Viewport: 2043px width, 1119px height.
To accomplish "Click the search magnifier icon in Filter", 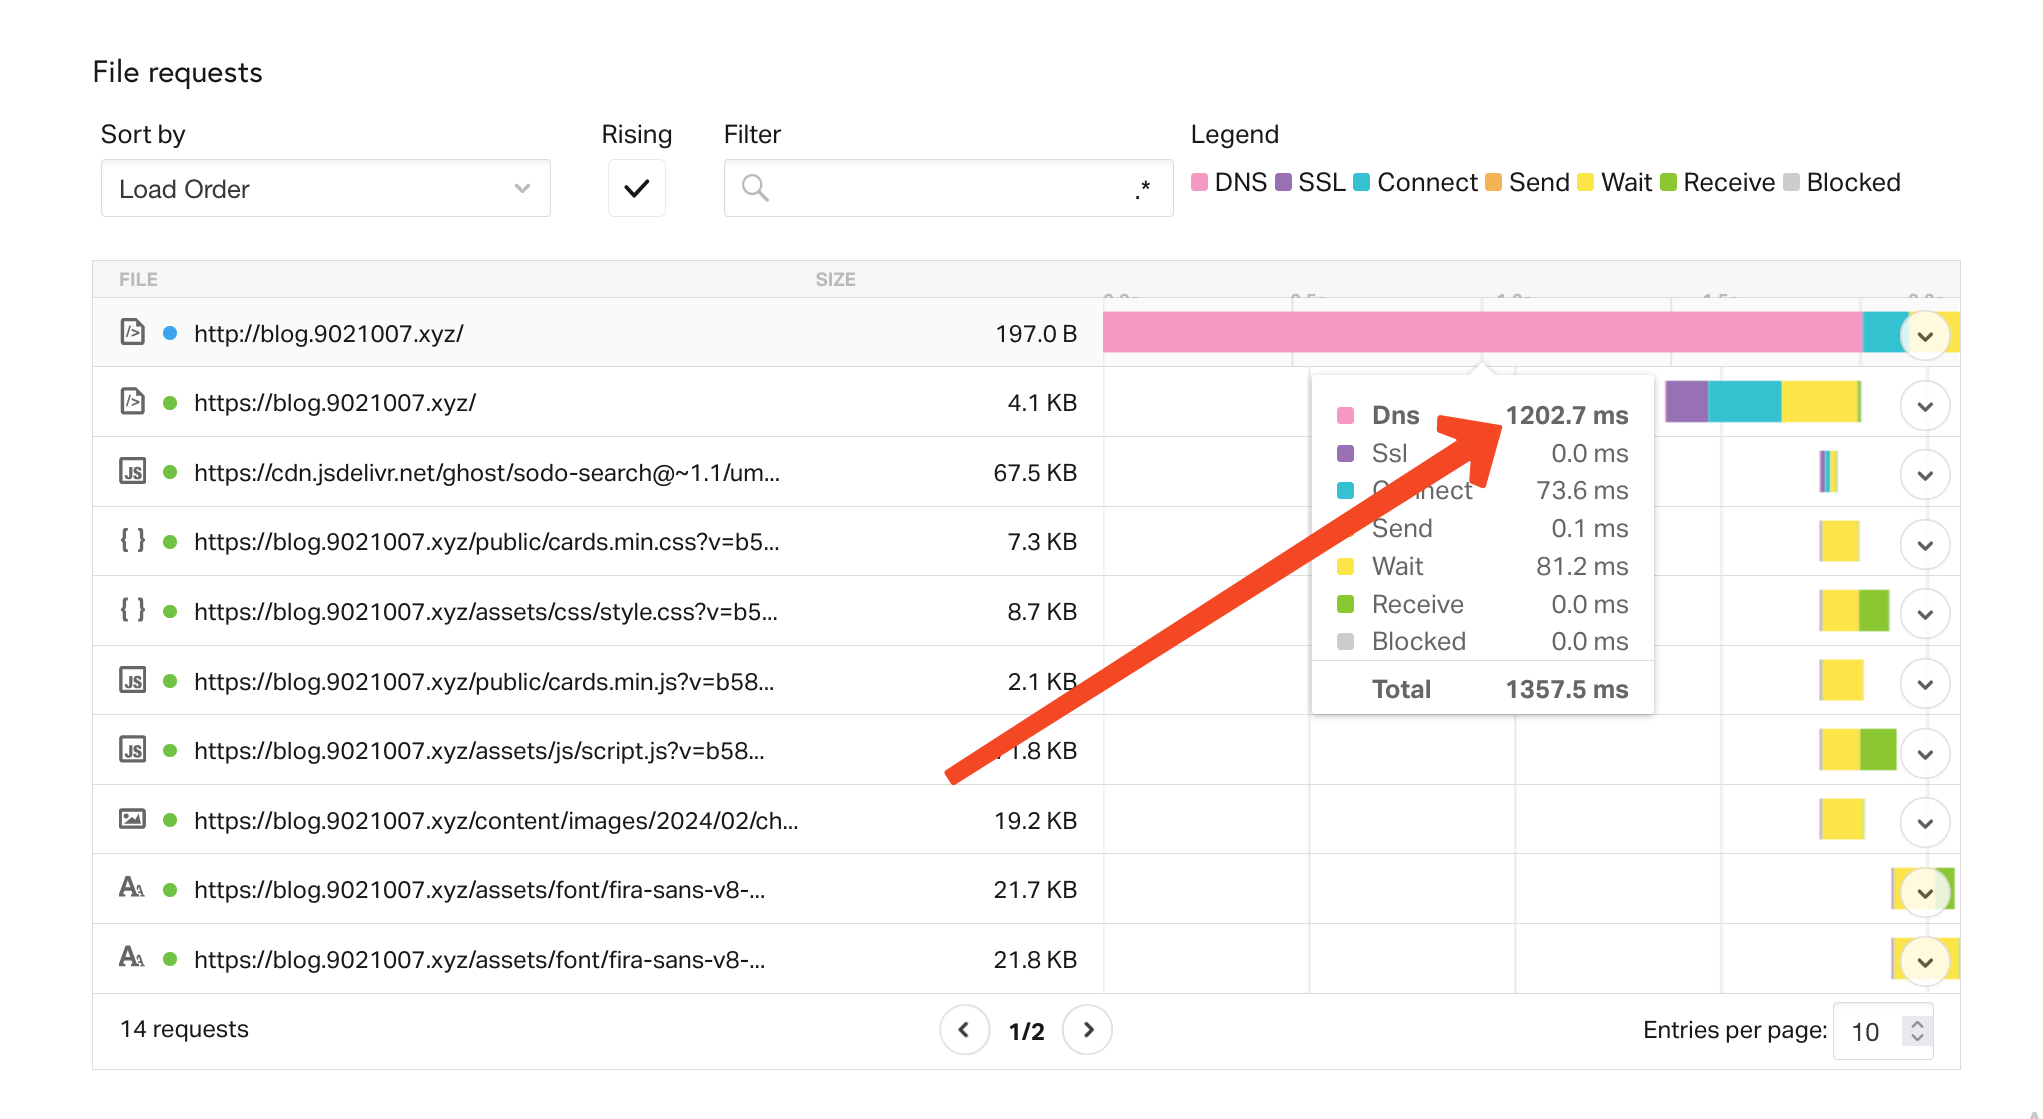I will (755, 188).
